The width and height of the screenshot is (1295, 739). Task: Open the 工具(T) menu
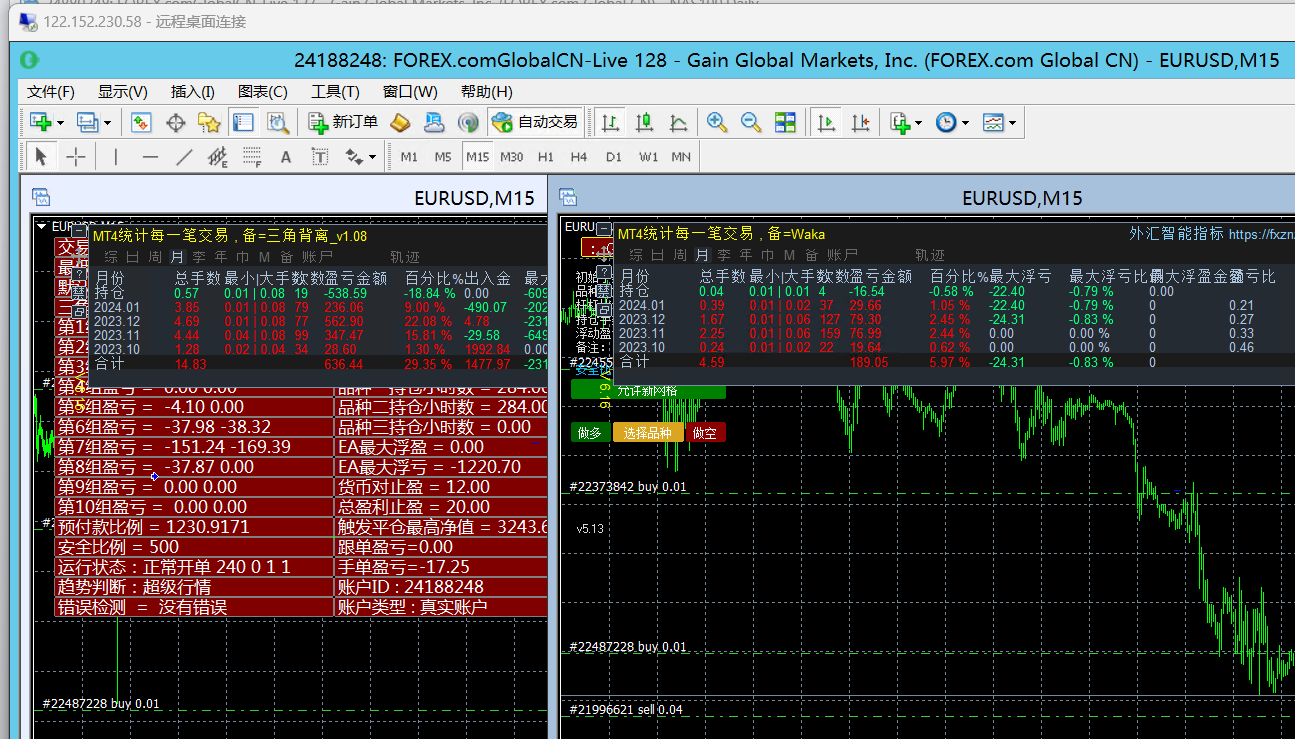coord(335,91)
